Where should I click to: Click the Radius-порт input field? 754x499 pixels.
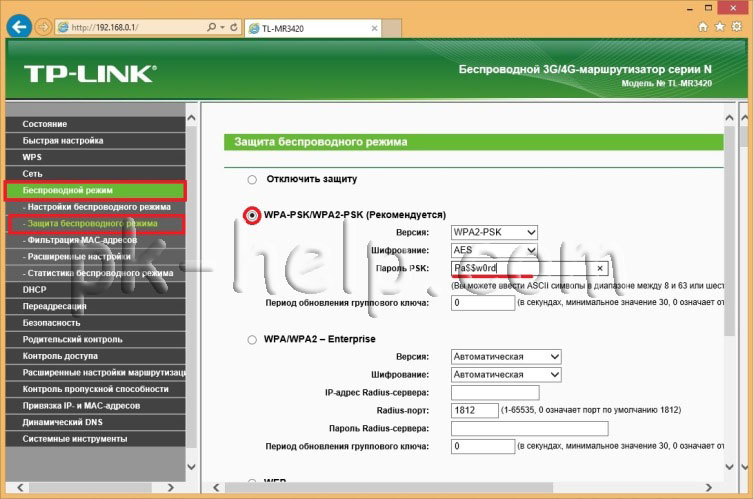point(475,410)
